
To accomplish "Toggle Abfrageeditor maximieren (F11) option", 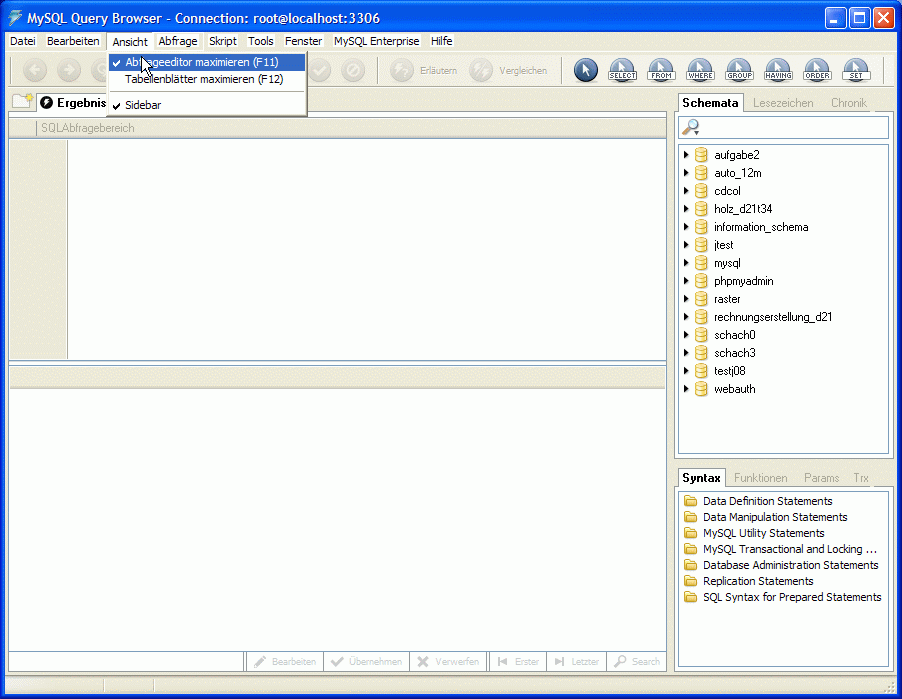I will pos(201,62).
